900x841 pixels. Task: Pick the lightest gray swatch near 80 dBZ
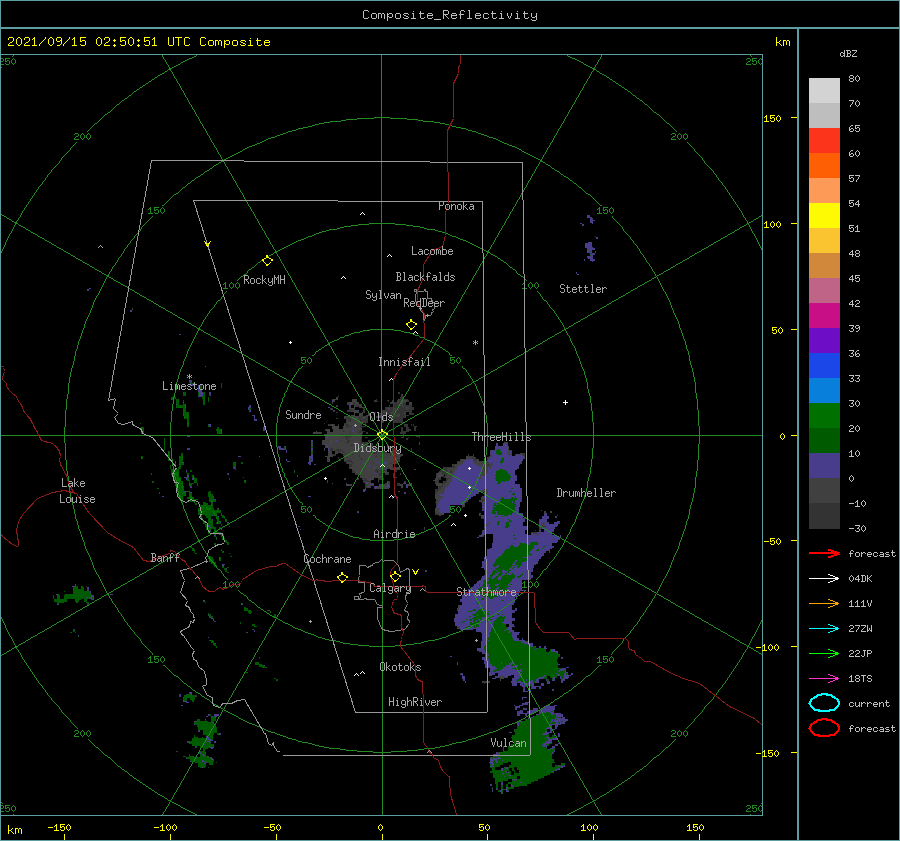[824, 91]
